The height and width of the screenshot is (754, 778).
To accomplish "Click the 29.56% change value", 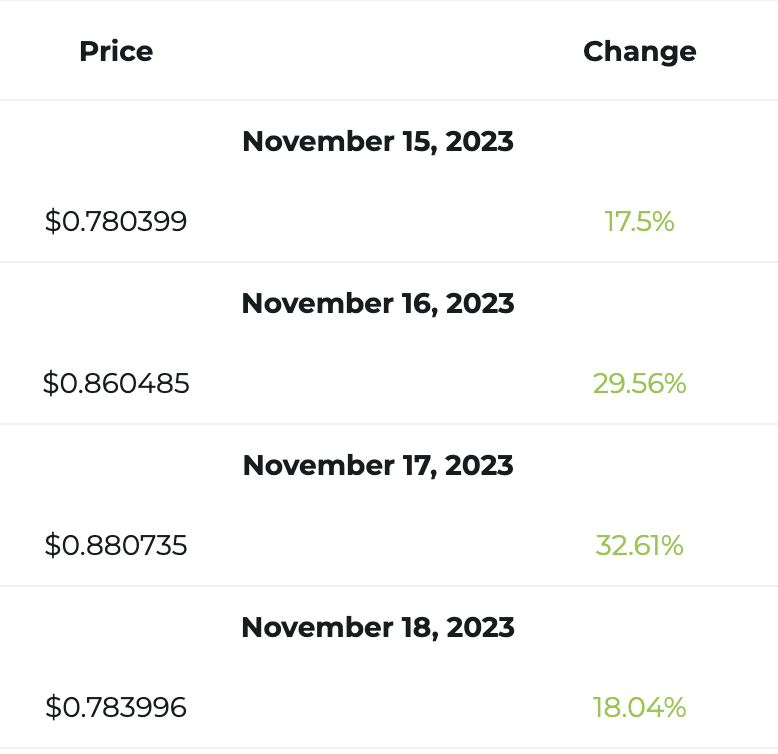I will click(639, 383).
